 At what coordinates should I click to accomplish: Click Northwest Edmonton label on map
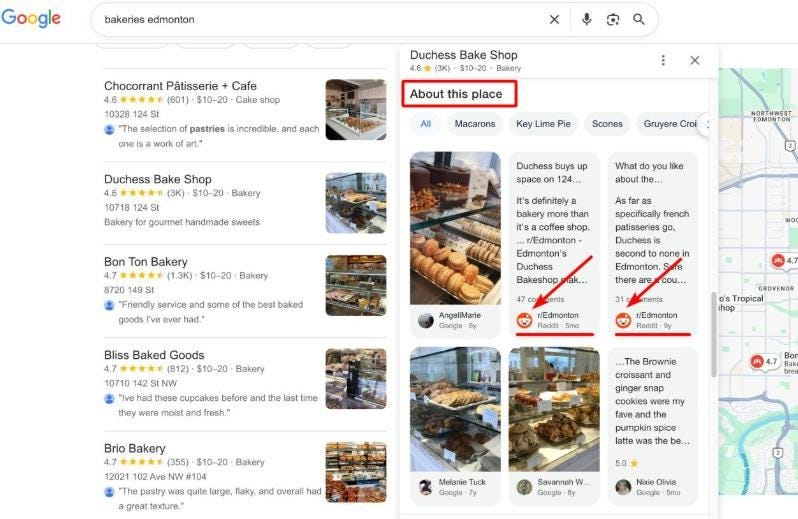tap(771, 116)
